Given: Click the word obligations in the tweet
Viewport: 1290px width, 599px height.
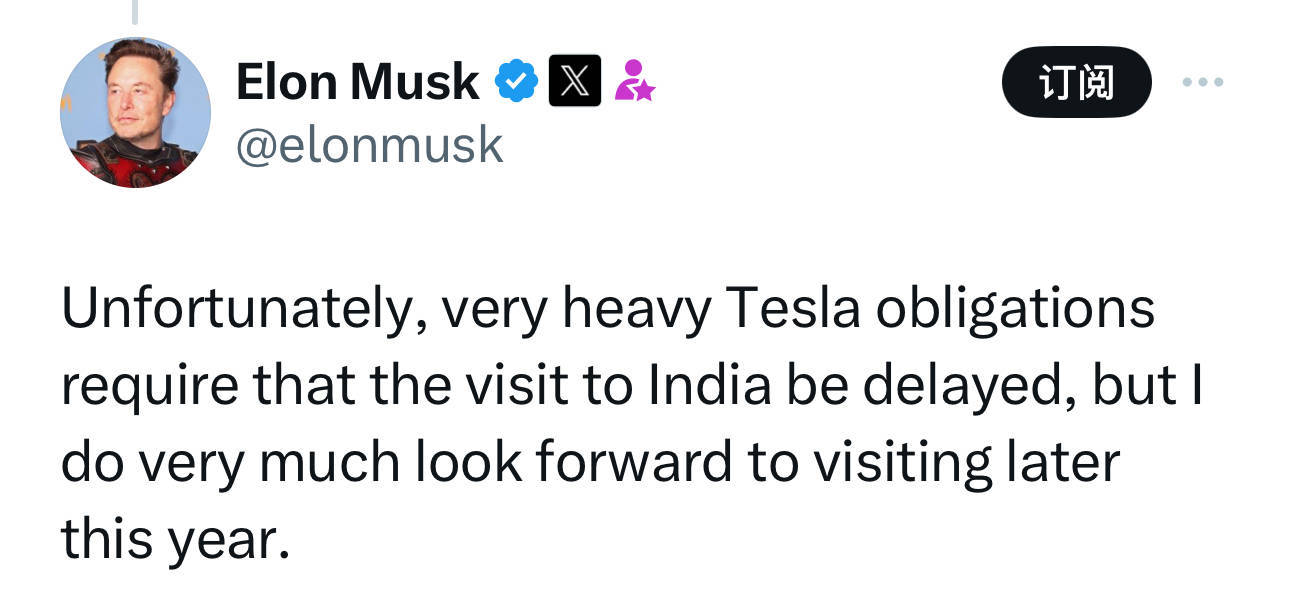Looking at the screenshot, I should (x=1014, y=311).
